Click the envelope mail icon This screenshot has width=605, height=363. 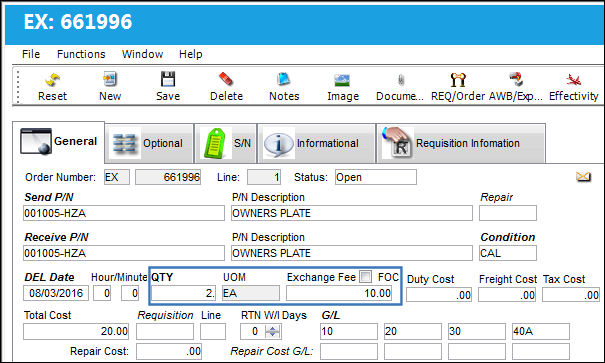(x=583, y=177)
